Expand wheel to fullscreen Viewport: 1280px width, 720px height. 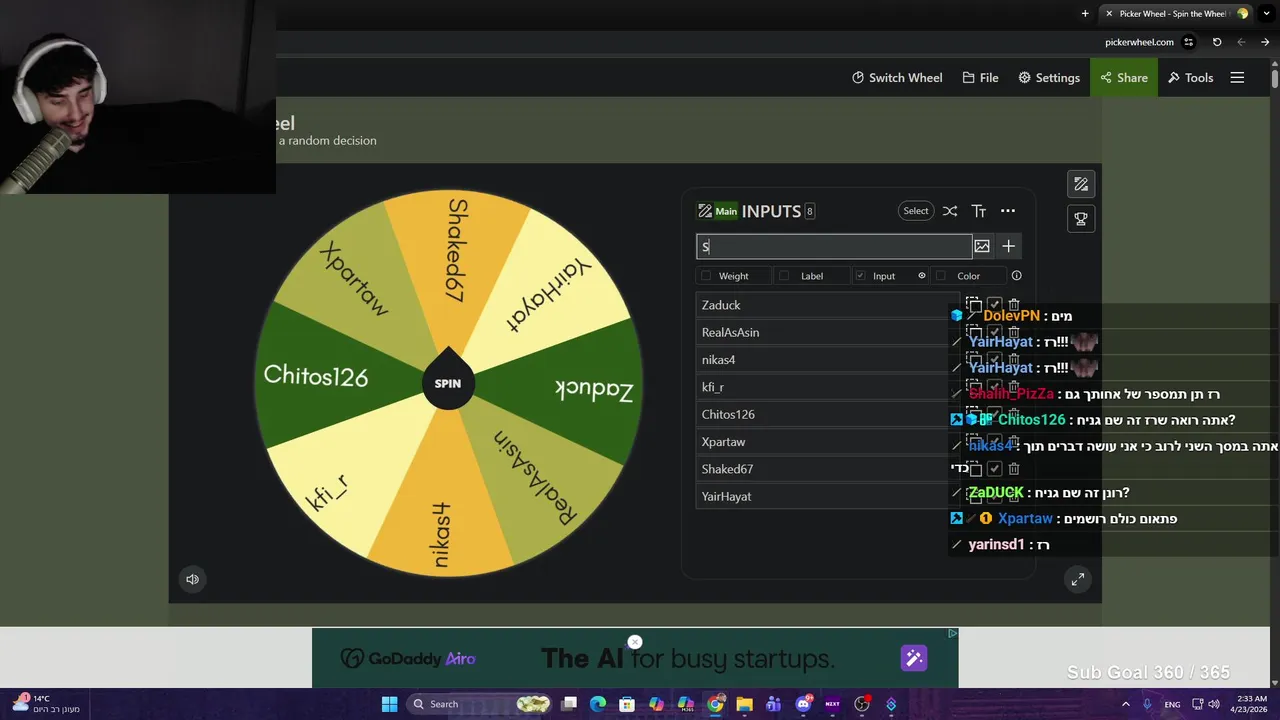pos(1077,579)
